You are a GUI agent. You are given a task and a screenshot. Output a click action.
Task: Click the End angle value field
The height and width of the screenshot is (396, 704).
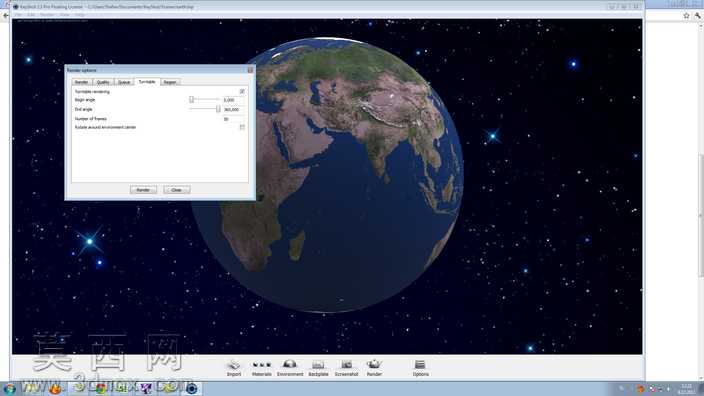coord(233,110)
